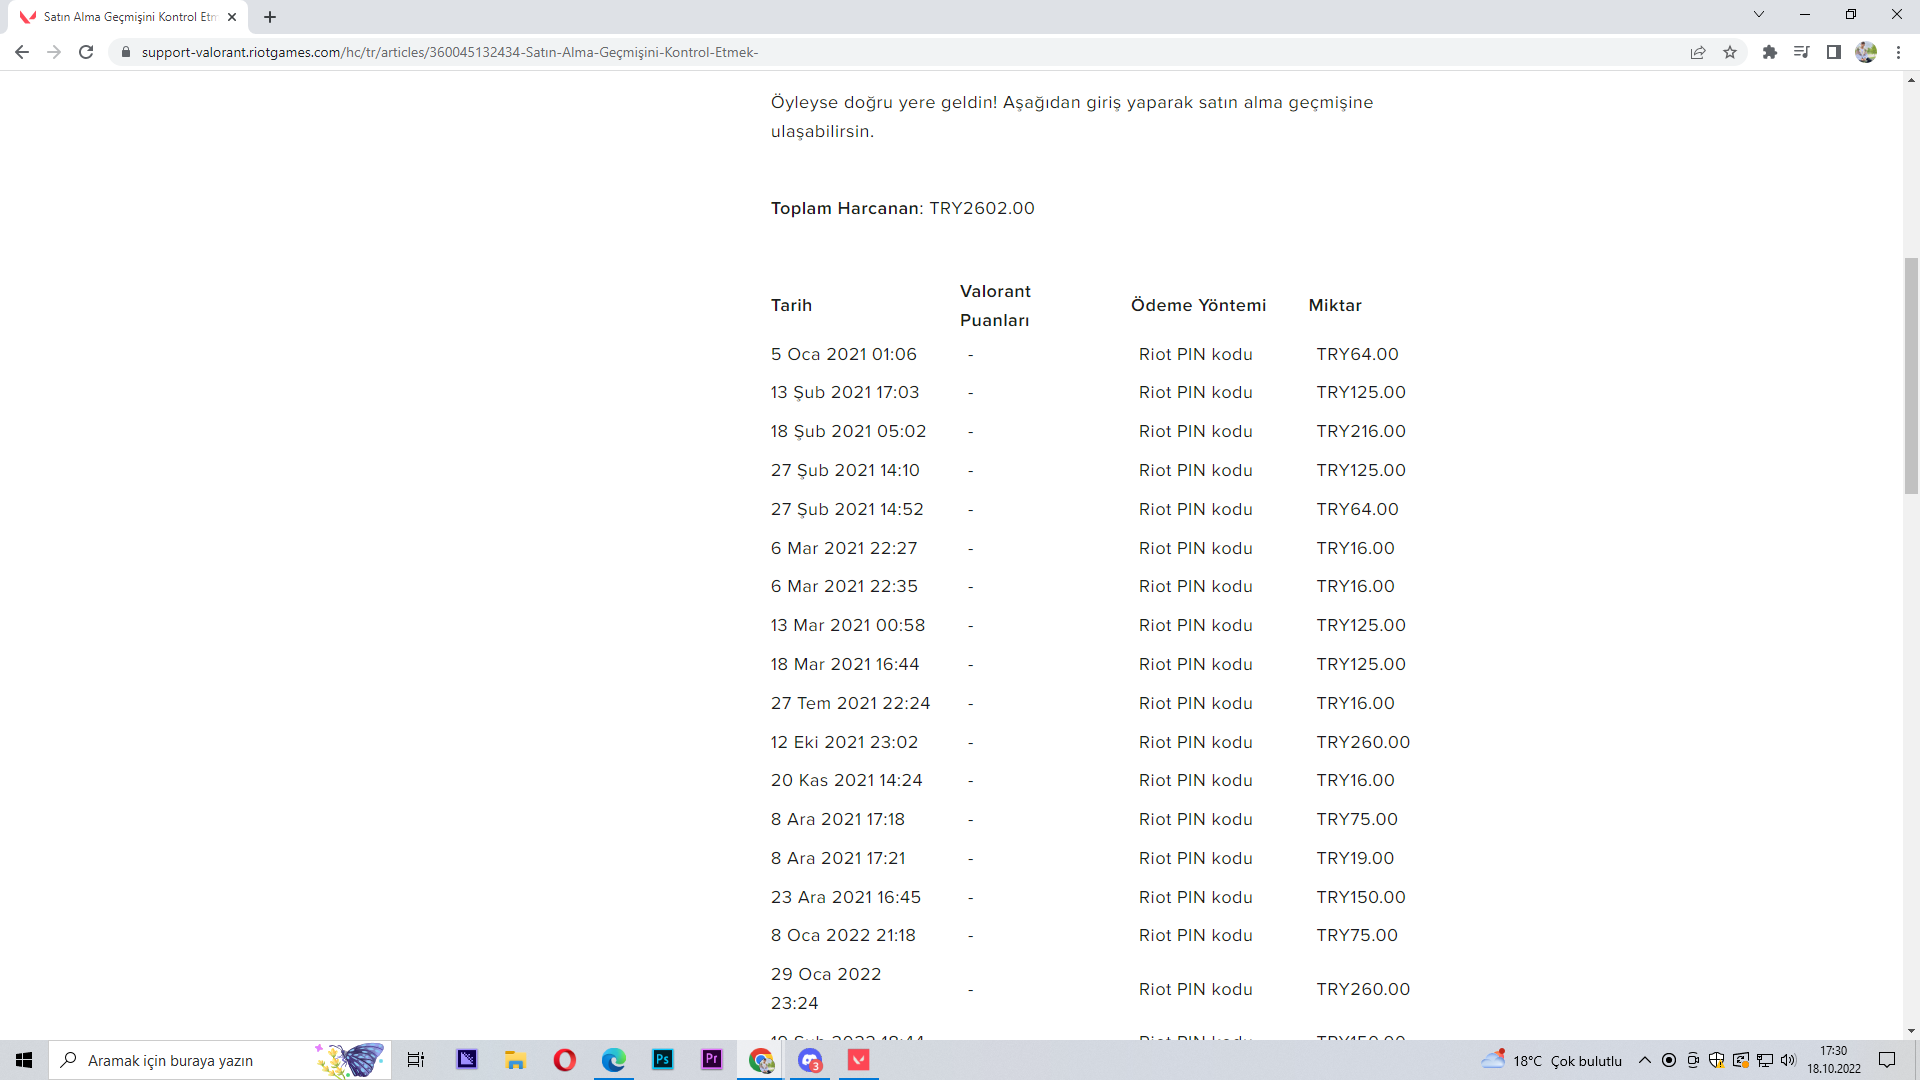The height and width of the screenshot is (1080, 1920).
Task: Launch Adobe Media Encoder from taskbar
Action: pos(467,1060)
